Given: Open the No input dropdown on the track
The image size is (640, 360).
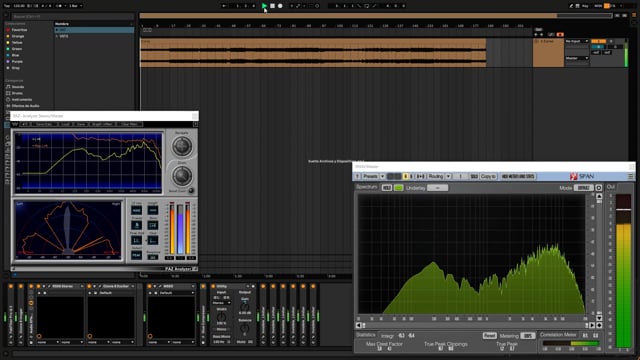Looking at the screenshot, I should tap(577, 41).
